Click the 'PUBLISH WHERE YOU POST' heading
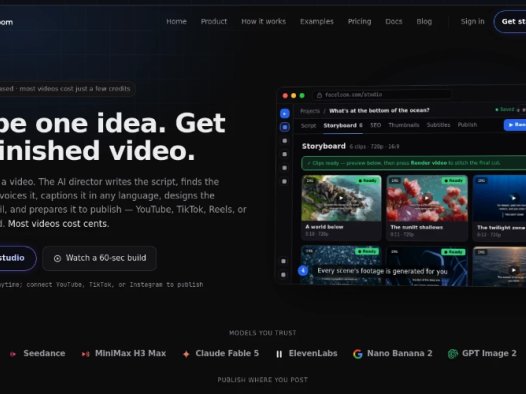 tap(263, 380)
